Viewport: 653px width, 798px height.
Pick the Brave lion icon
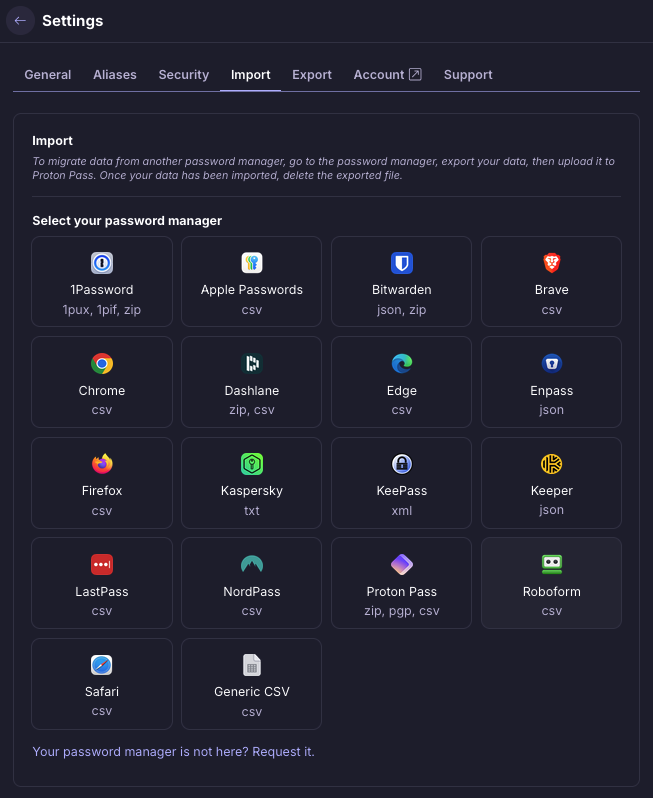point(552,263)
